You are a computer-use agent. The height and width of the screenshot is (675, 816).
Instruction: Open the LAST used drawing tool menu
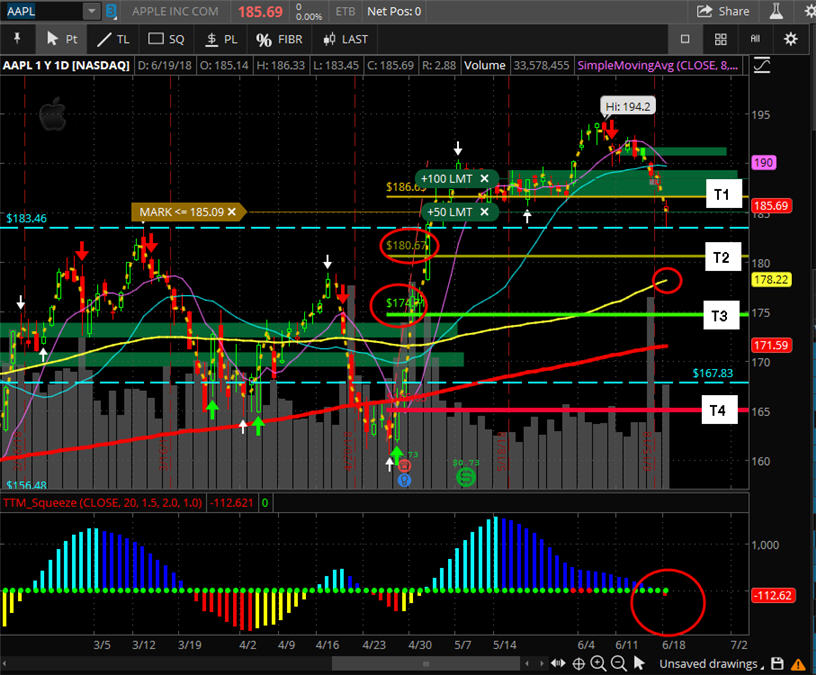coord(344,39)
